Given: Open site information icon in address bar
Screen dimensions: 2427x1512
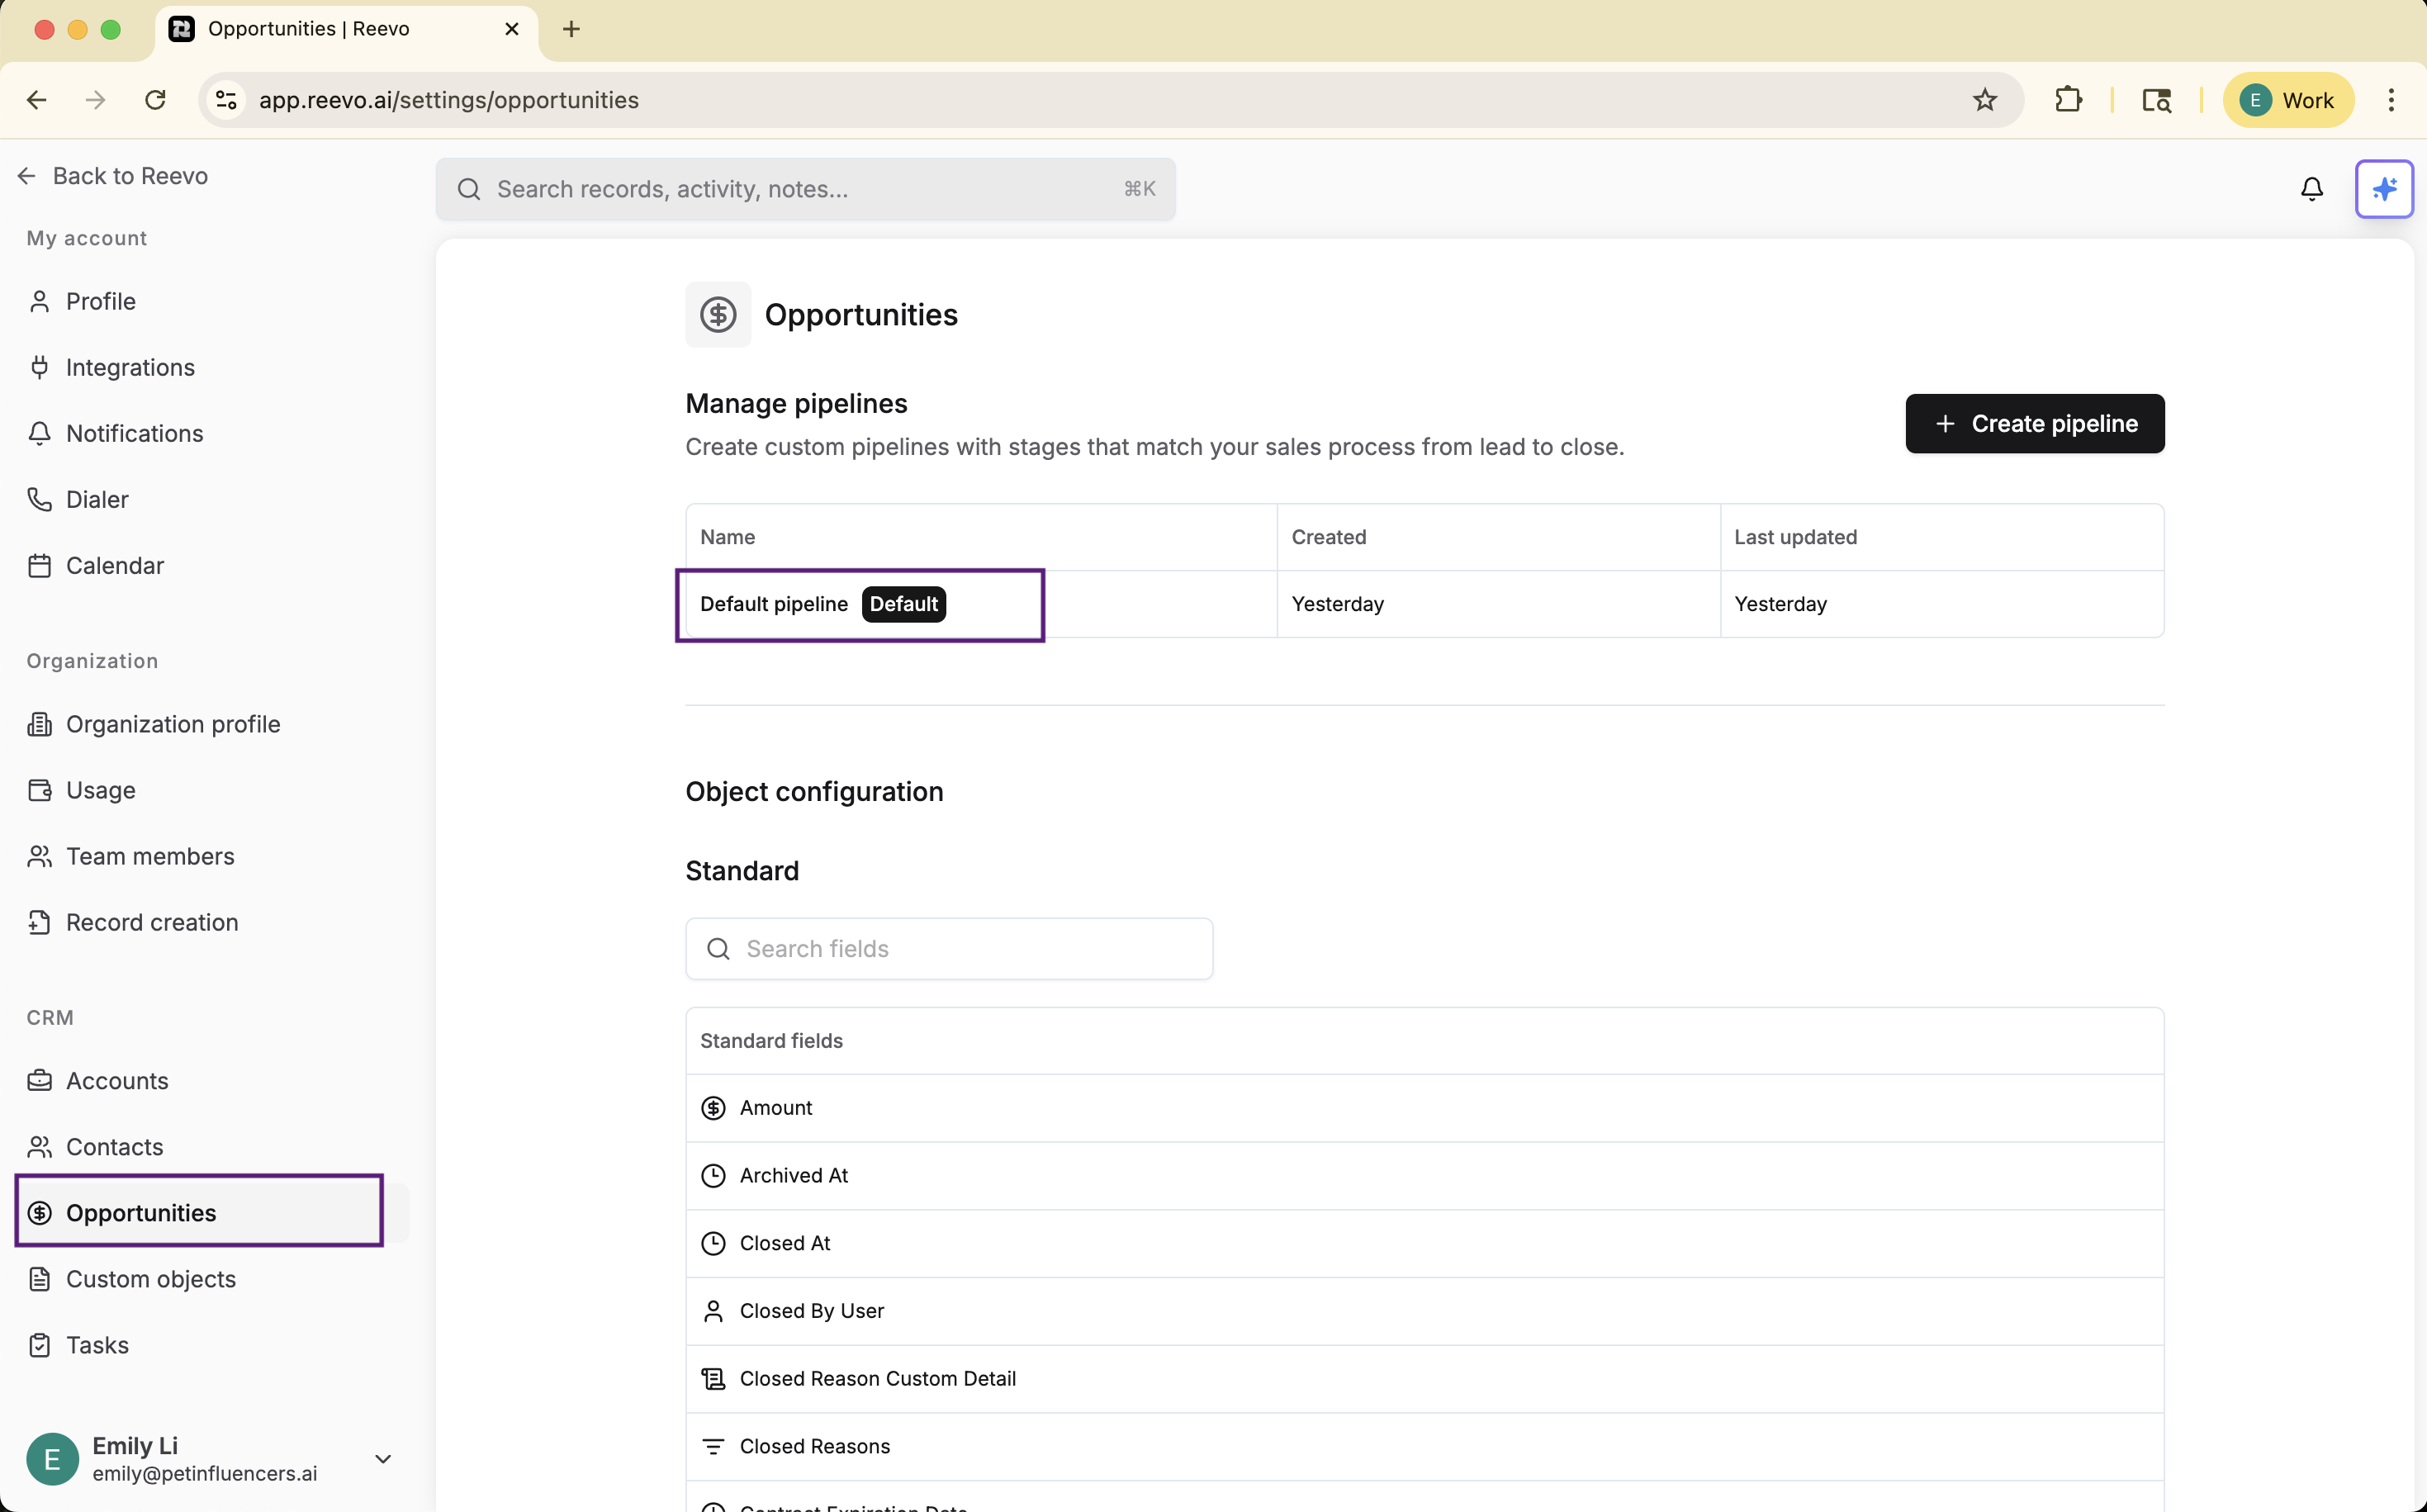Looking at the screenshot, I should [x=227, y=100].
